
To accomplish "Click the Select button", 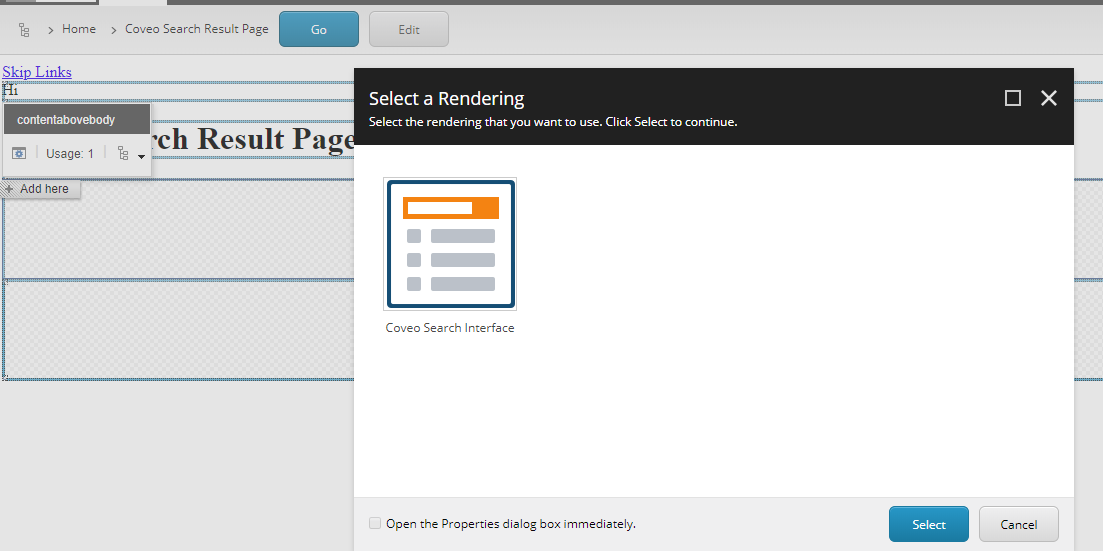I will tap(929, 524).
